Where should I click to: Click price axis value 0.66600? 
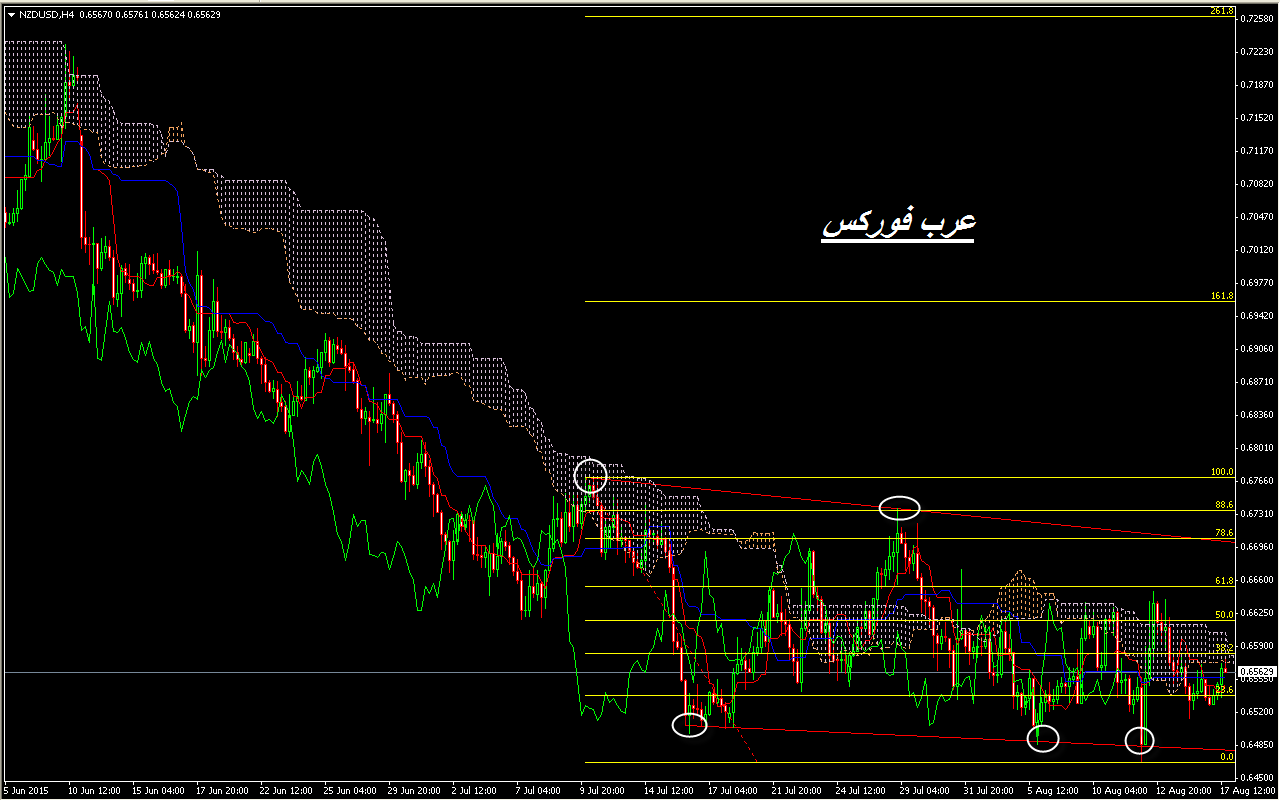pos(1257,580)
